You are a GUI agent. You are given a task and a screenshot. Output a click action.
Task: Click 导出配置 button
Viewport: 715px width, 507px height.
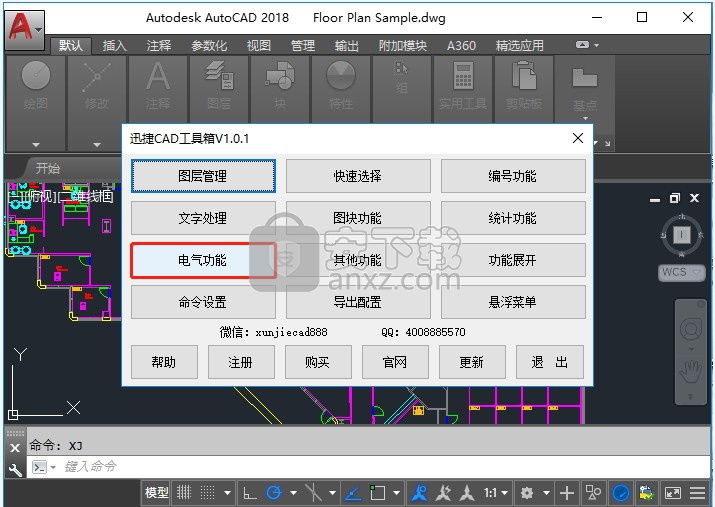358,302
